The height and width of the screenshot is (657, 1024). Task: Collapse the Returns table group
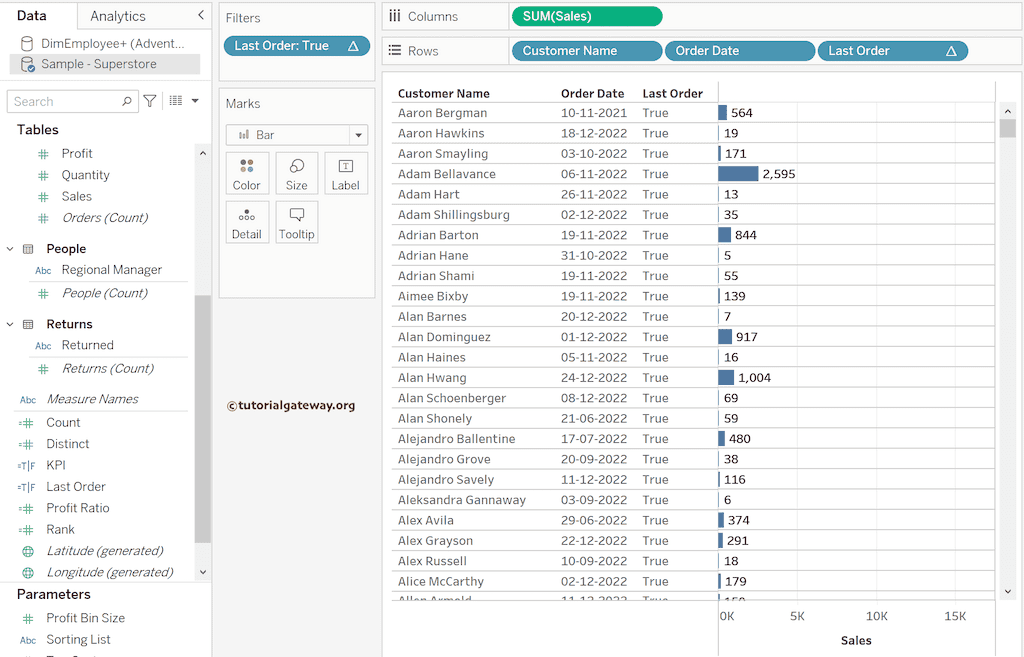(10, 324)
